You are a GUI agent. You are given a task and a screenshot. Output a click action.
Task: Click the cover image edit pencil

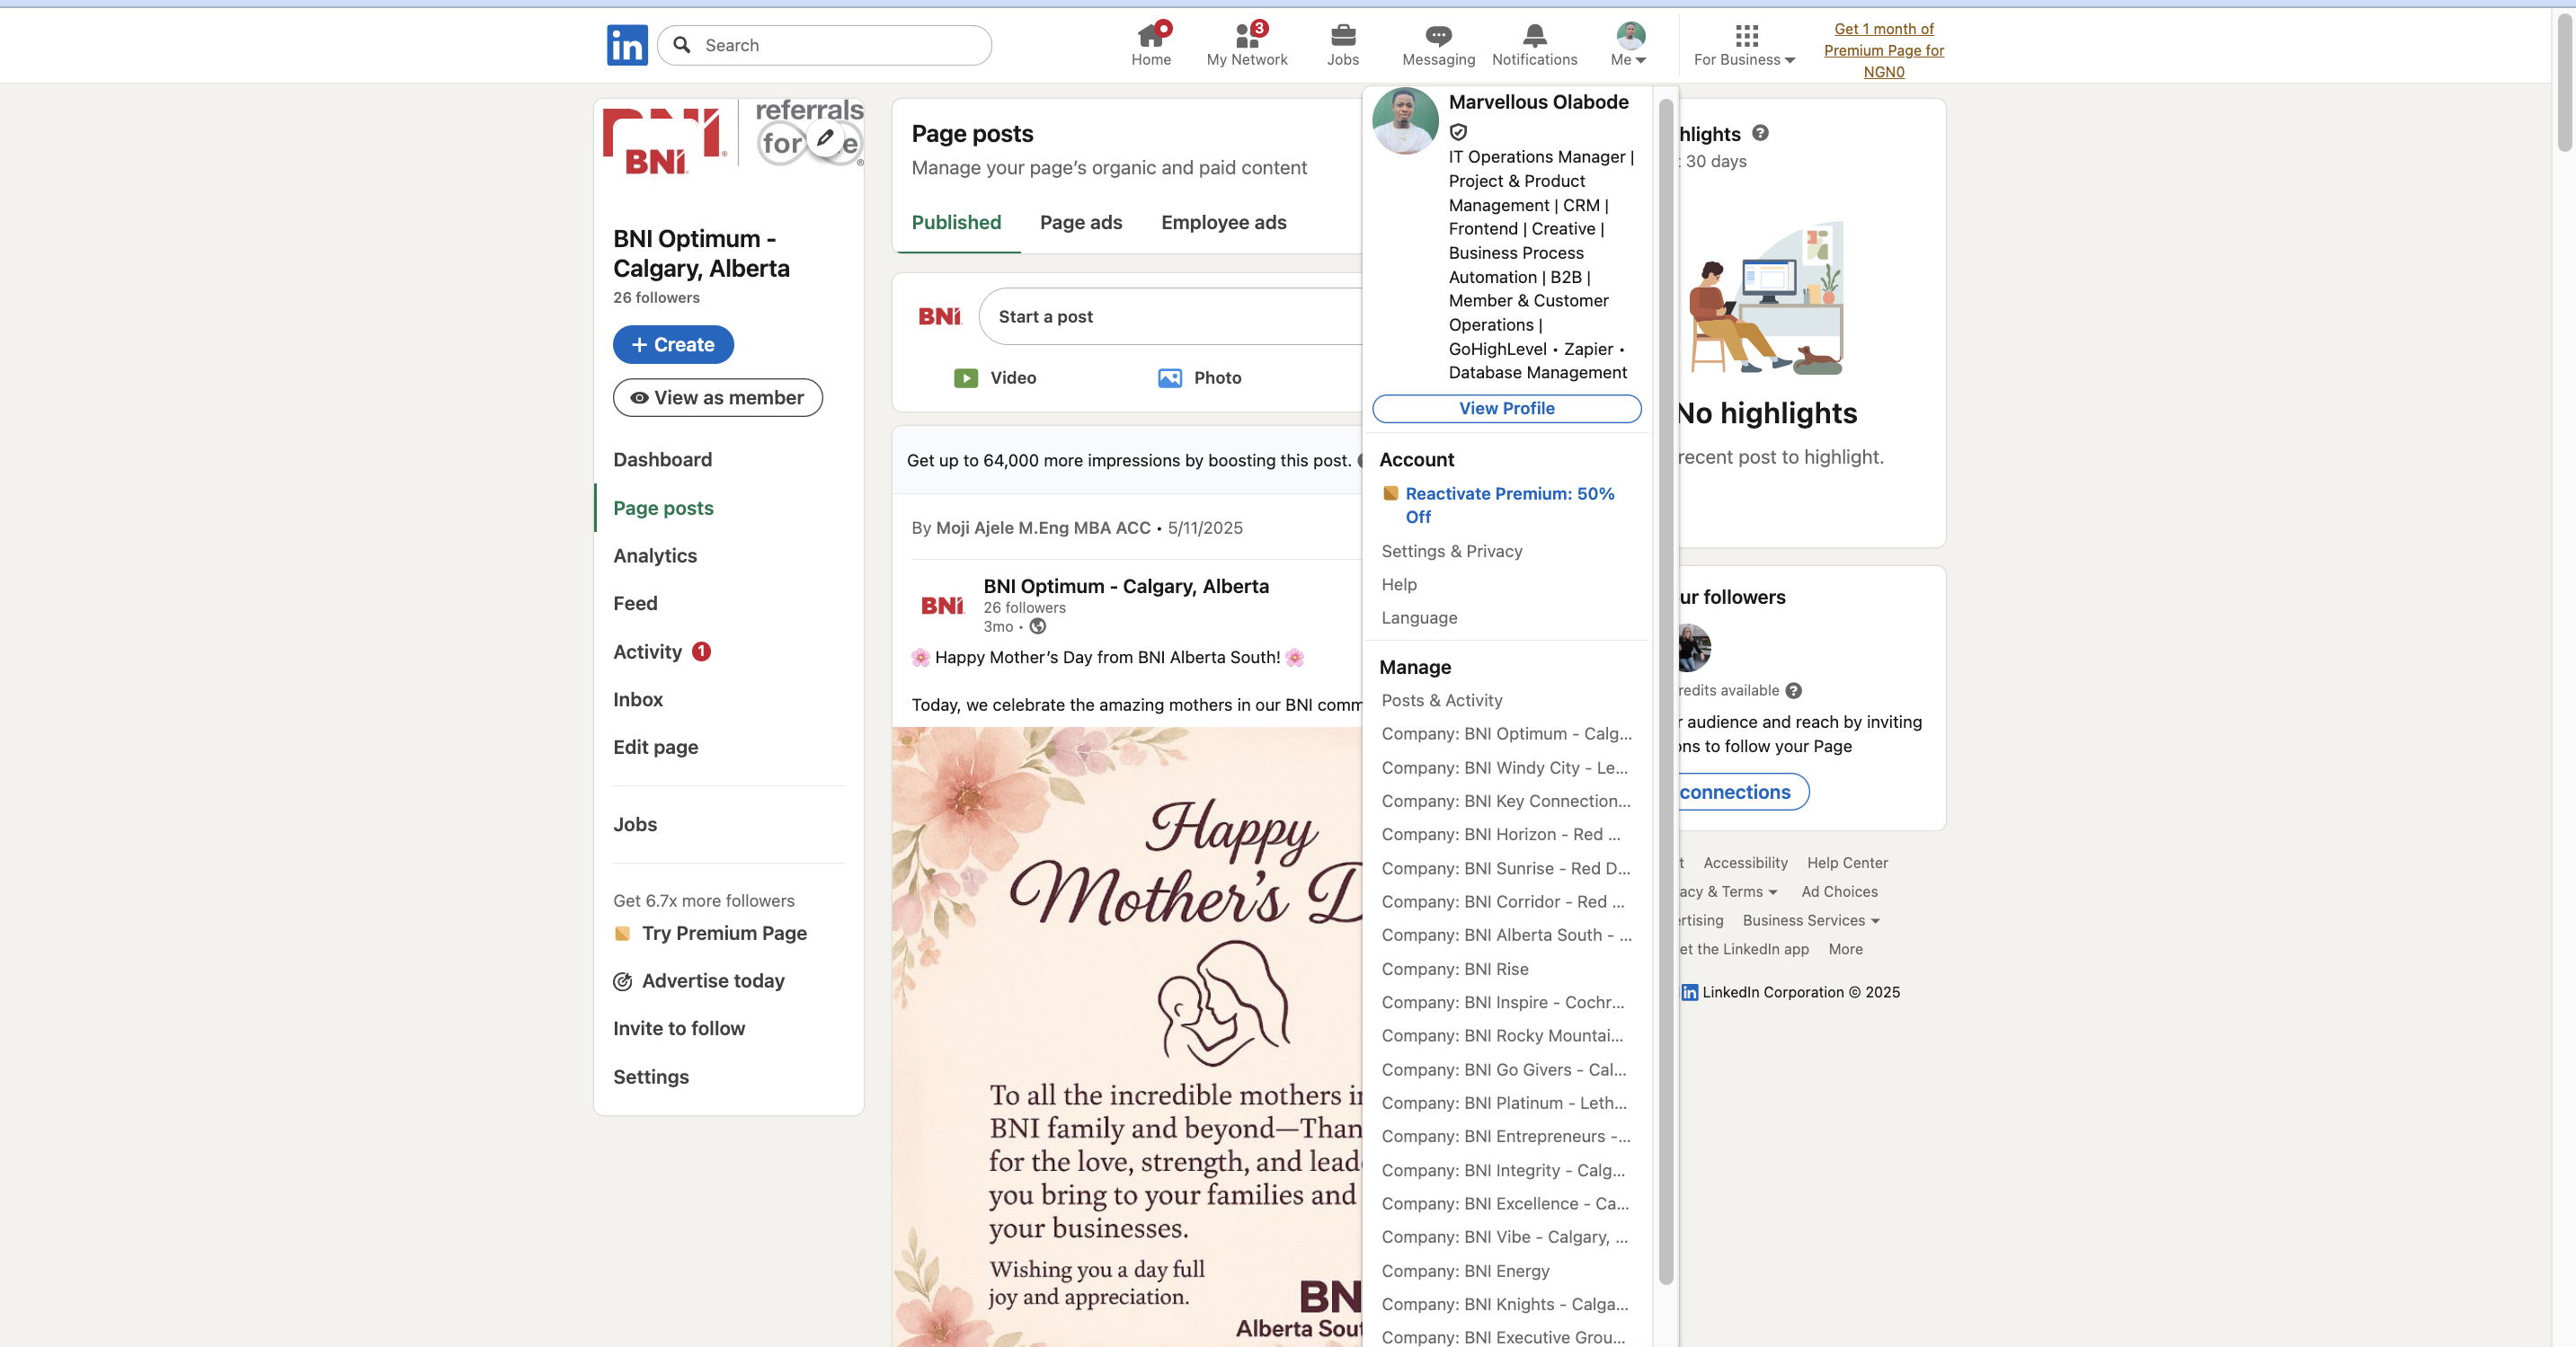click(826, 139)
